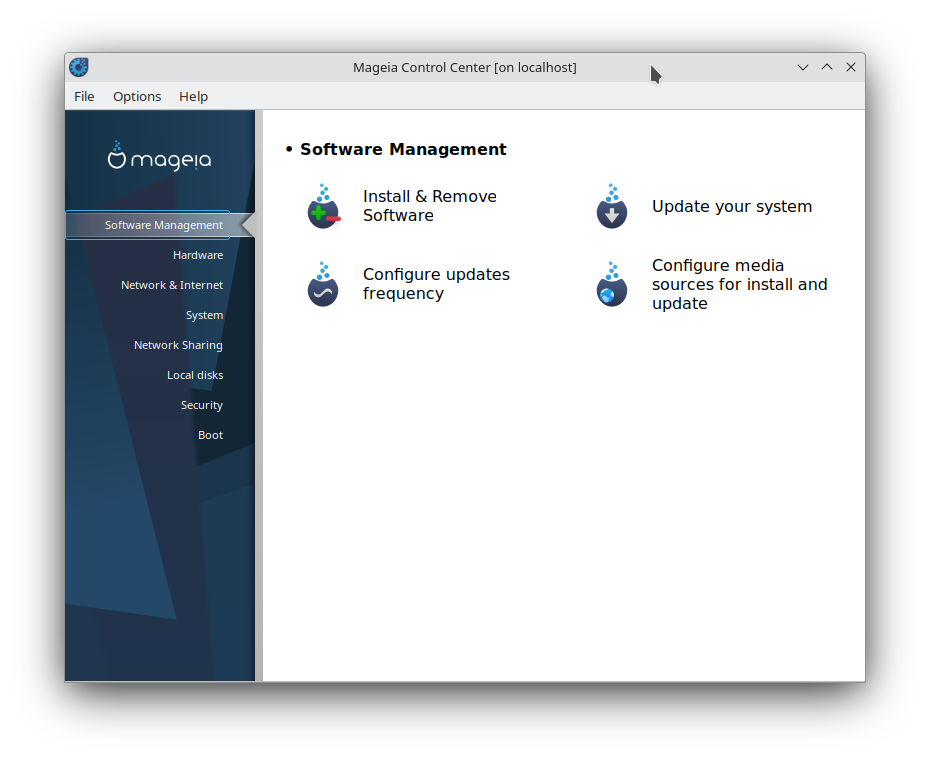Click the Mageia Control Center title bar icon
The height and width of the screenshot is (759, 930).
point(79,67)
